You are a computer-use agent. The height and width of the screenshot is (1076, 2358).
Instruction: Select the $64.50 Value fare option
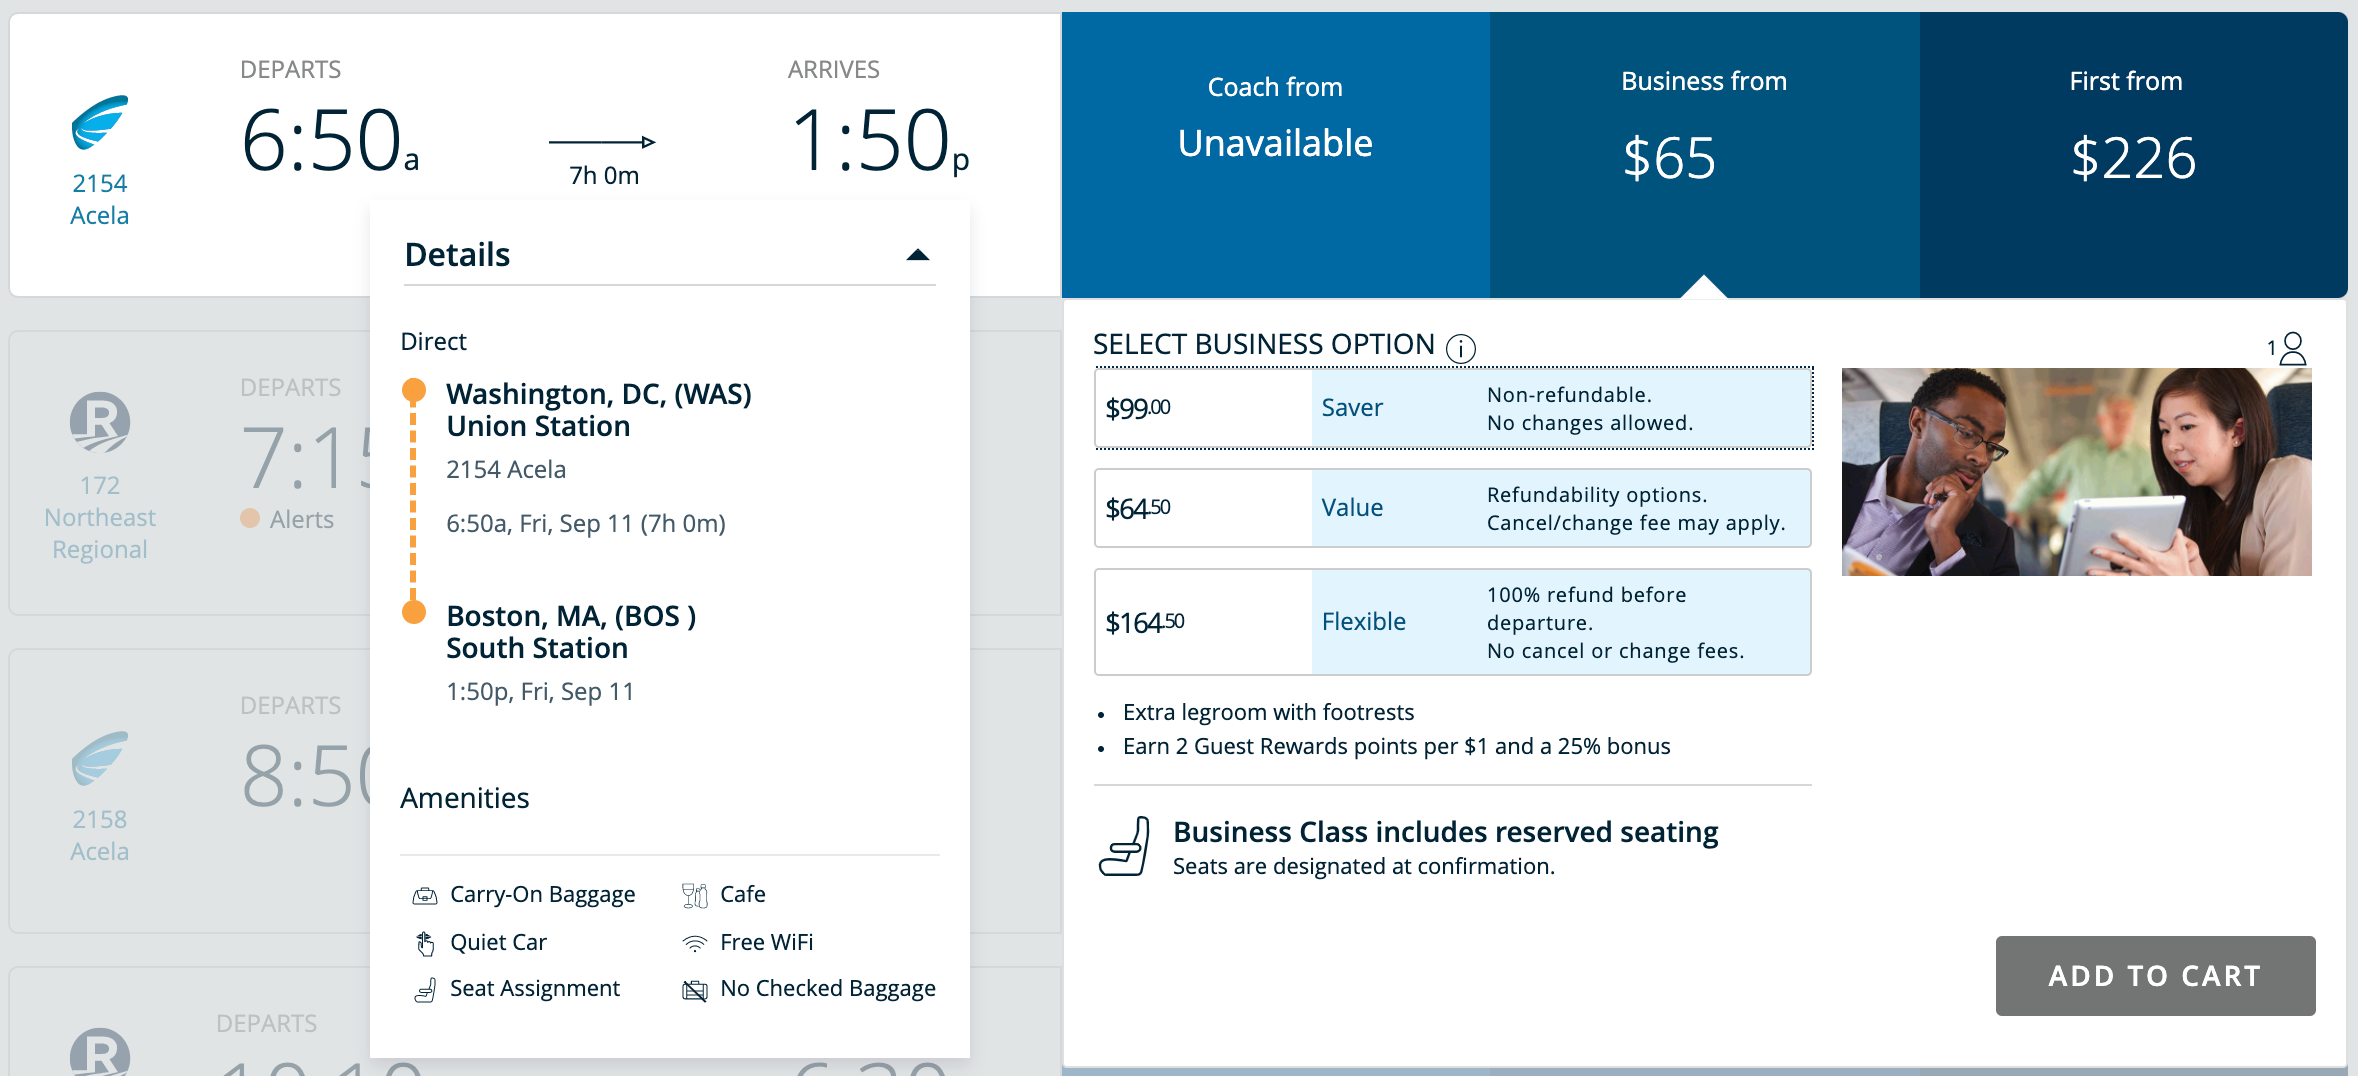[1452, 508]
